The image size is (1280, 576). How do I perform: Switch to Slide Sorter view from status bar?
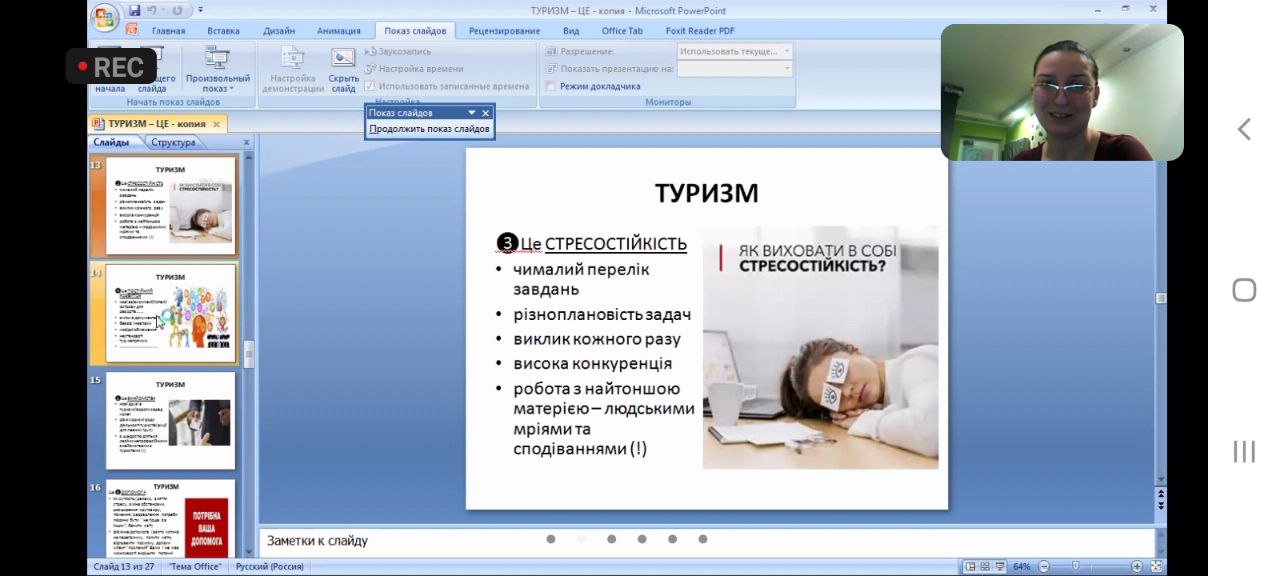point(985,566)
